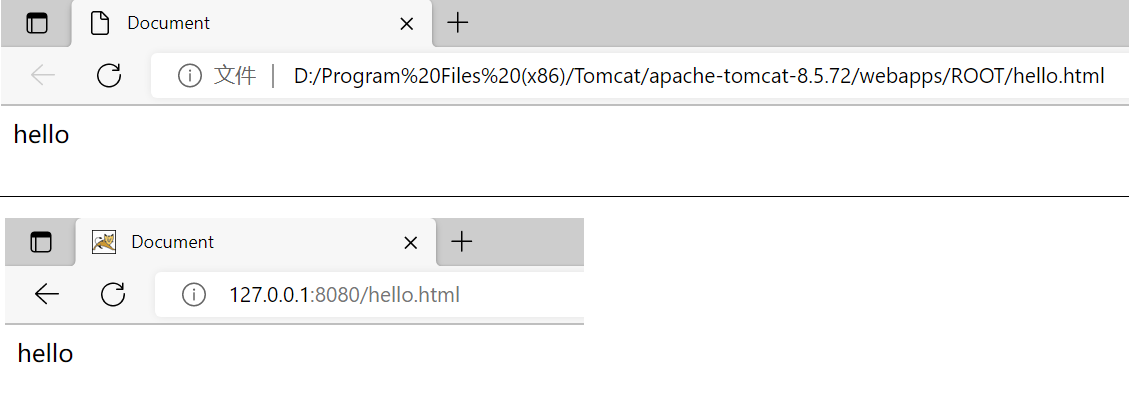Screen dimensions: 1129x397
Task: Reload the 127.0.0.1:8080/hello.html page
Action: click(x=113, y=294)
